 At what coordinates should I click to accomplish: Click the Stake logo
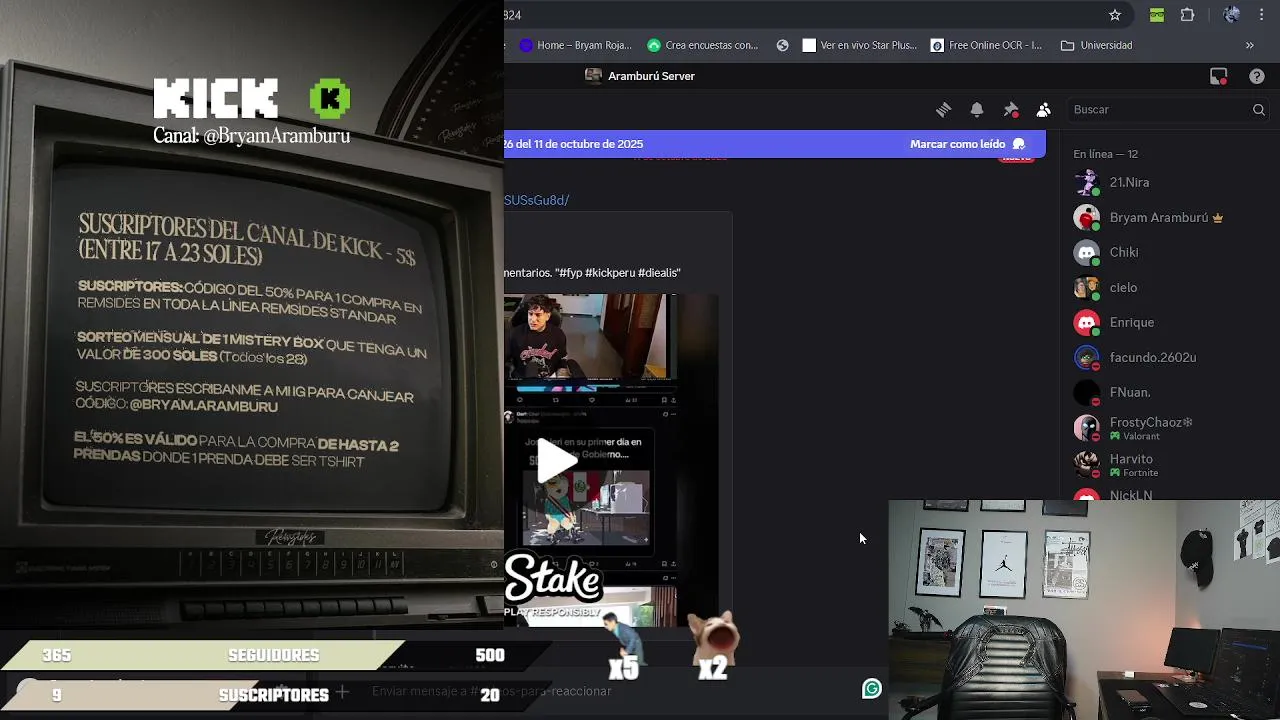click(553, 580)
